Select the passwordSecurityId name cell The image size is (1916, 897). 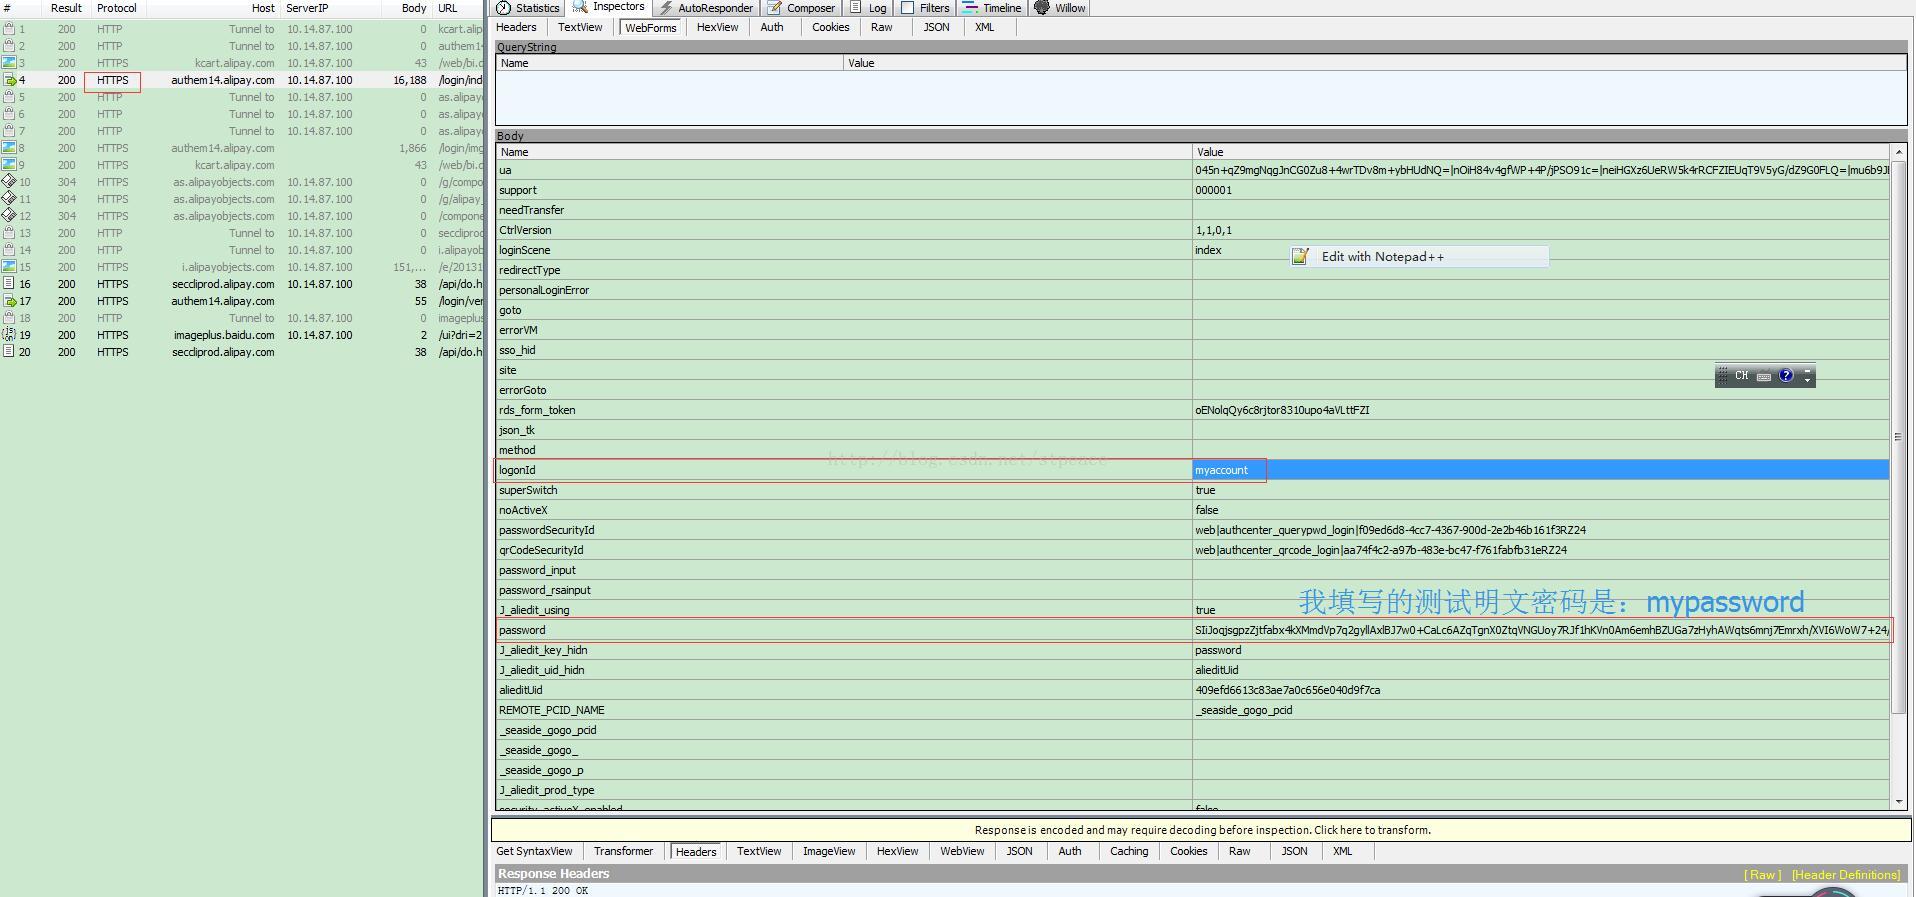tap(844, 530)
